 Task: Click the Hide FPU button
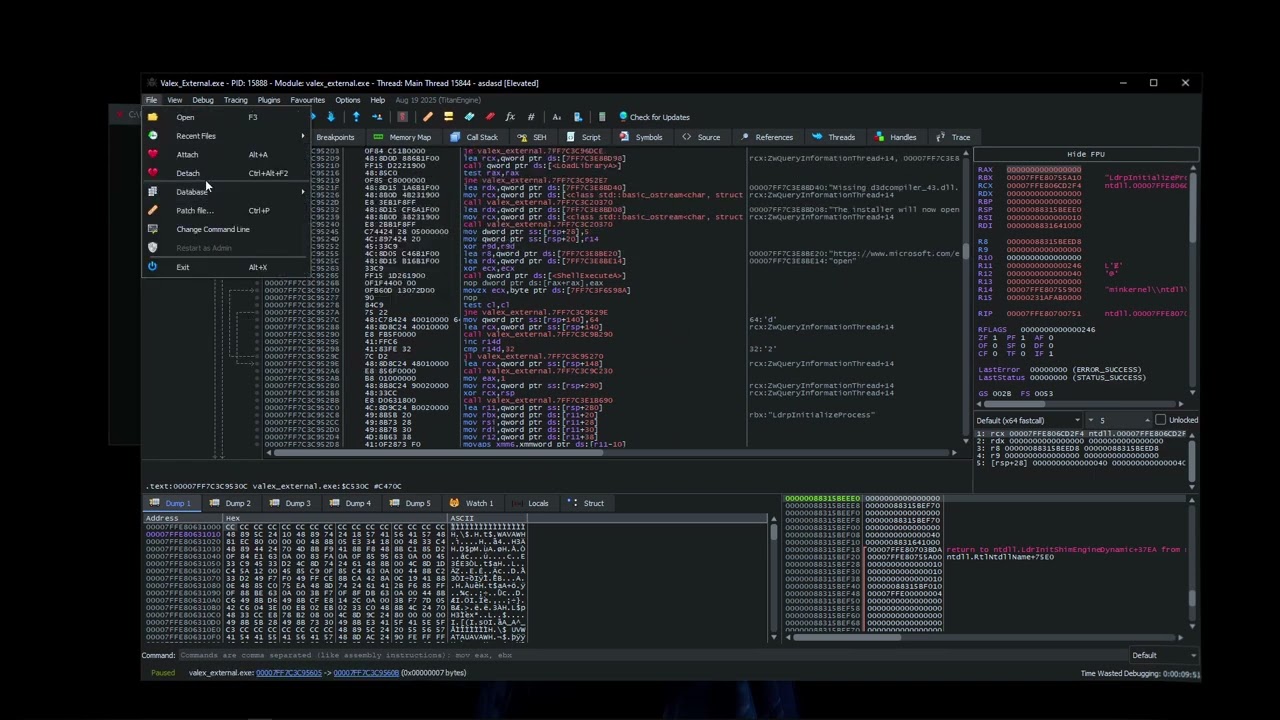tap(1085, 154)
